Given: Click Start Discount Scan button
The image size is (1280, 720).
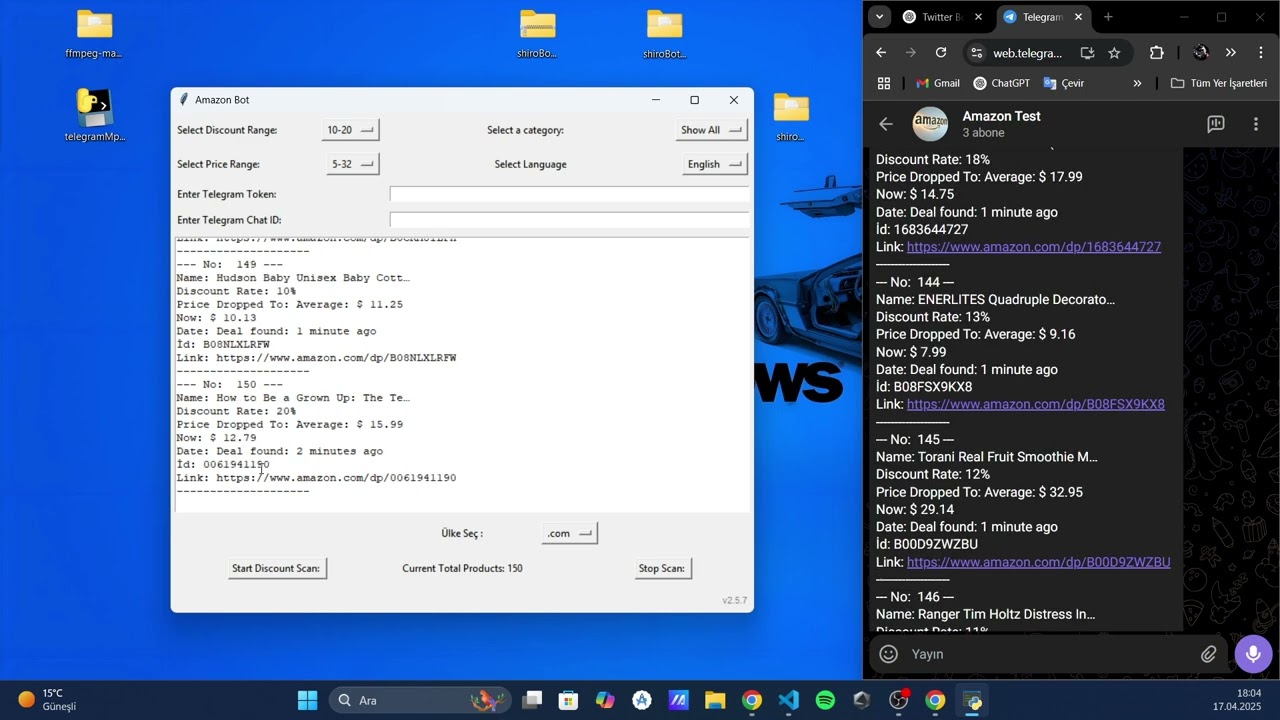Looking at the screenshot, I should tap(277, 568).
